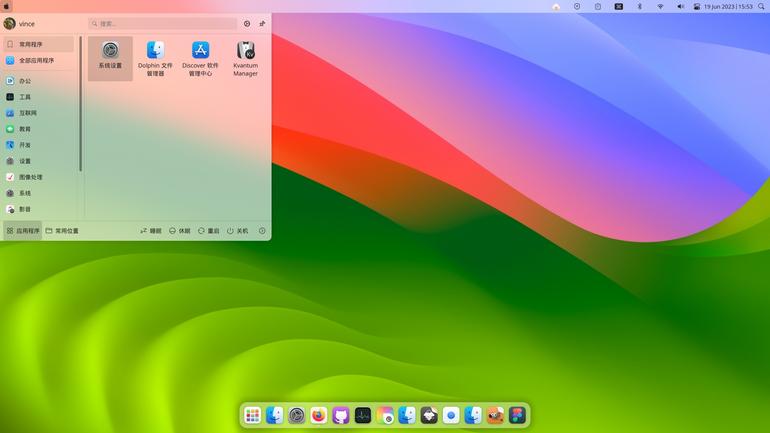
Task: Open the extra power options button
Action: click(262, 231)
